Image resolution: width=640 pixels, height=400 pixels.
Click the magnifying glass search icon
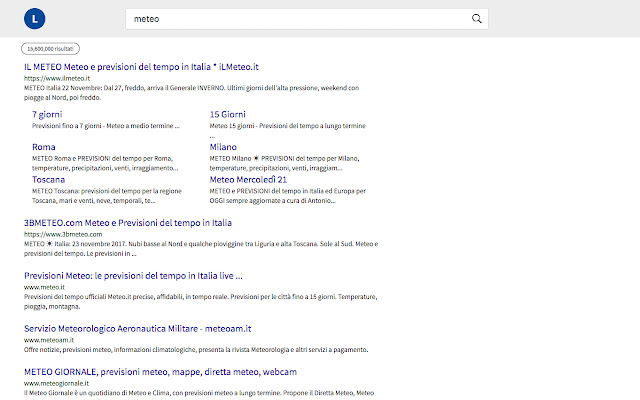[x=477, y=19]
